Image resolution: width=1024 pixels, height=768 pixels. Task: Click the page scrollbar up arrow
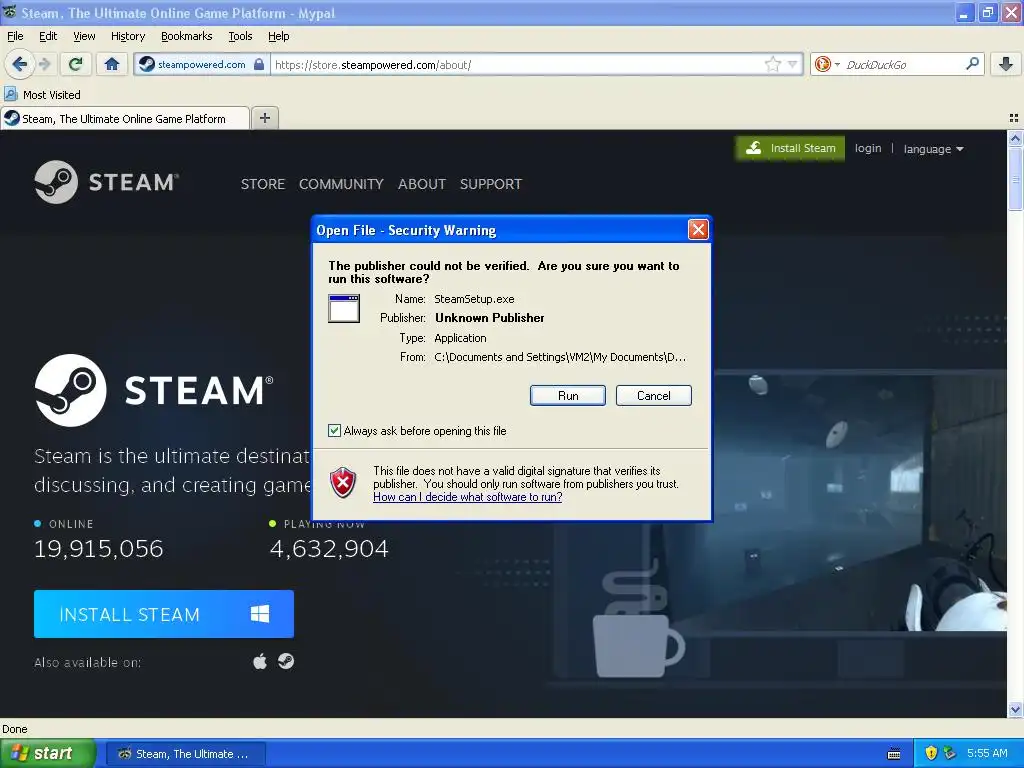coord(1015,138)
